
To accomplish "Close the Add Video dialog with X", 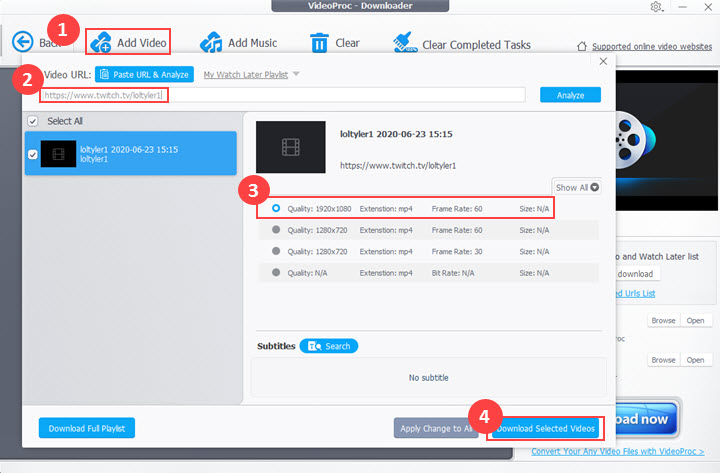I will 603,61.
